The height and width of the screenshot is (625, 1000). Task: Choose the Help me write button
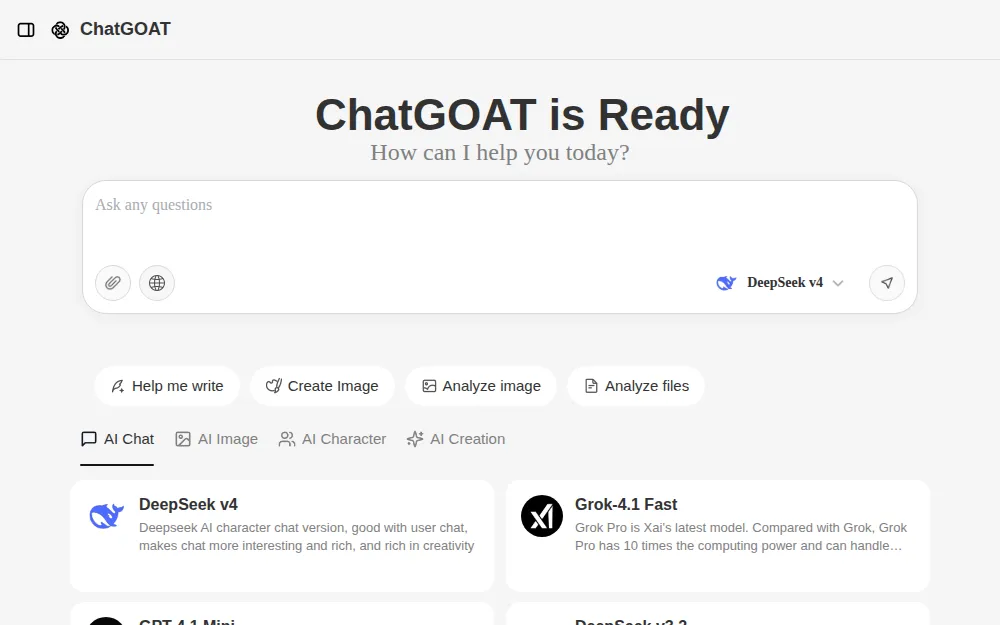167,386
